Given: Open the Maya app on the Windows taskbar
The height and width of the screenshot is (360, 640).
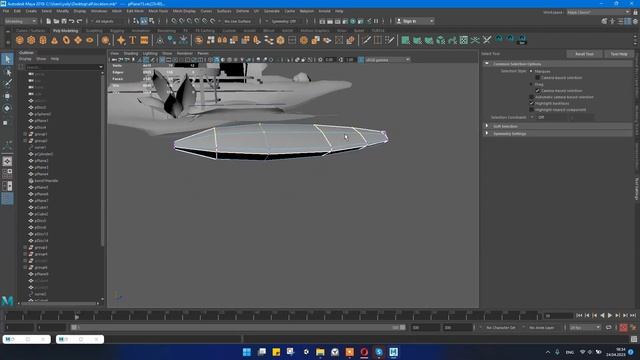Looking at the screenshot, I should click(393, 352).
